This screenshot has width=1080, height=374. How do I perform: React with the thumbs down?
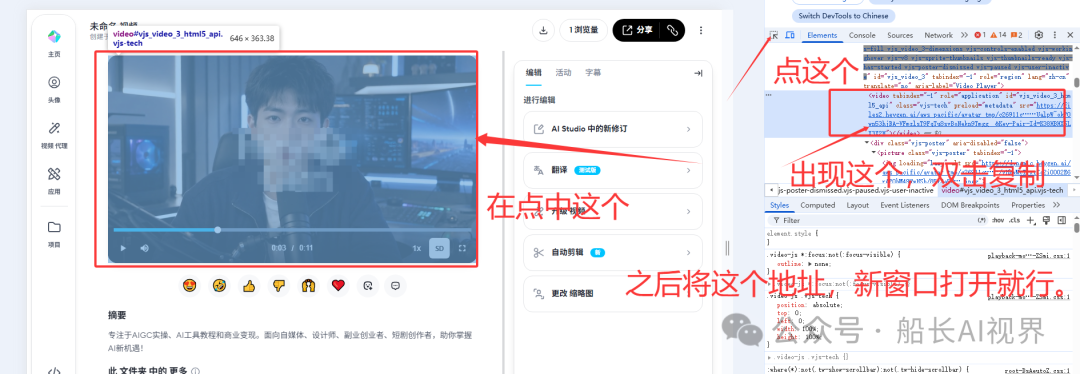click(279, 285)
